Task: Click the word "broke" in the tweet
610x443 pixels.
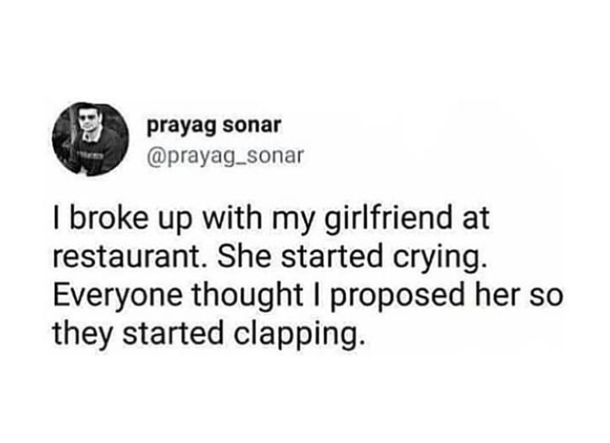Action: tap(109, 218)
